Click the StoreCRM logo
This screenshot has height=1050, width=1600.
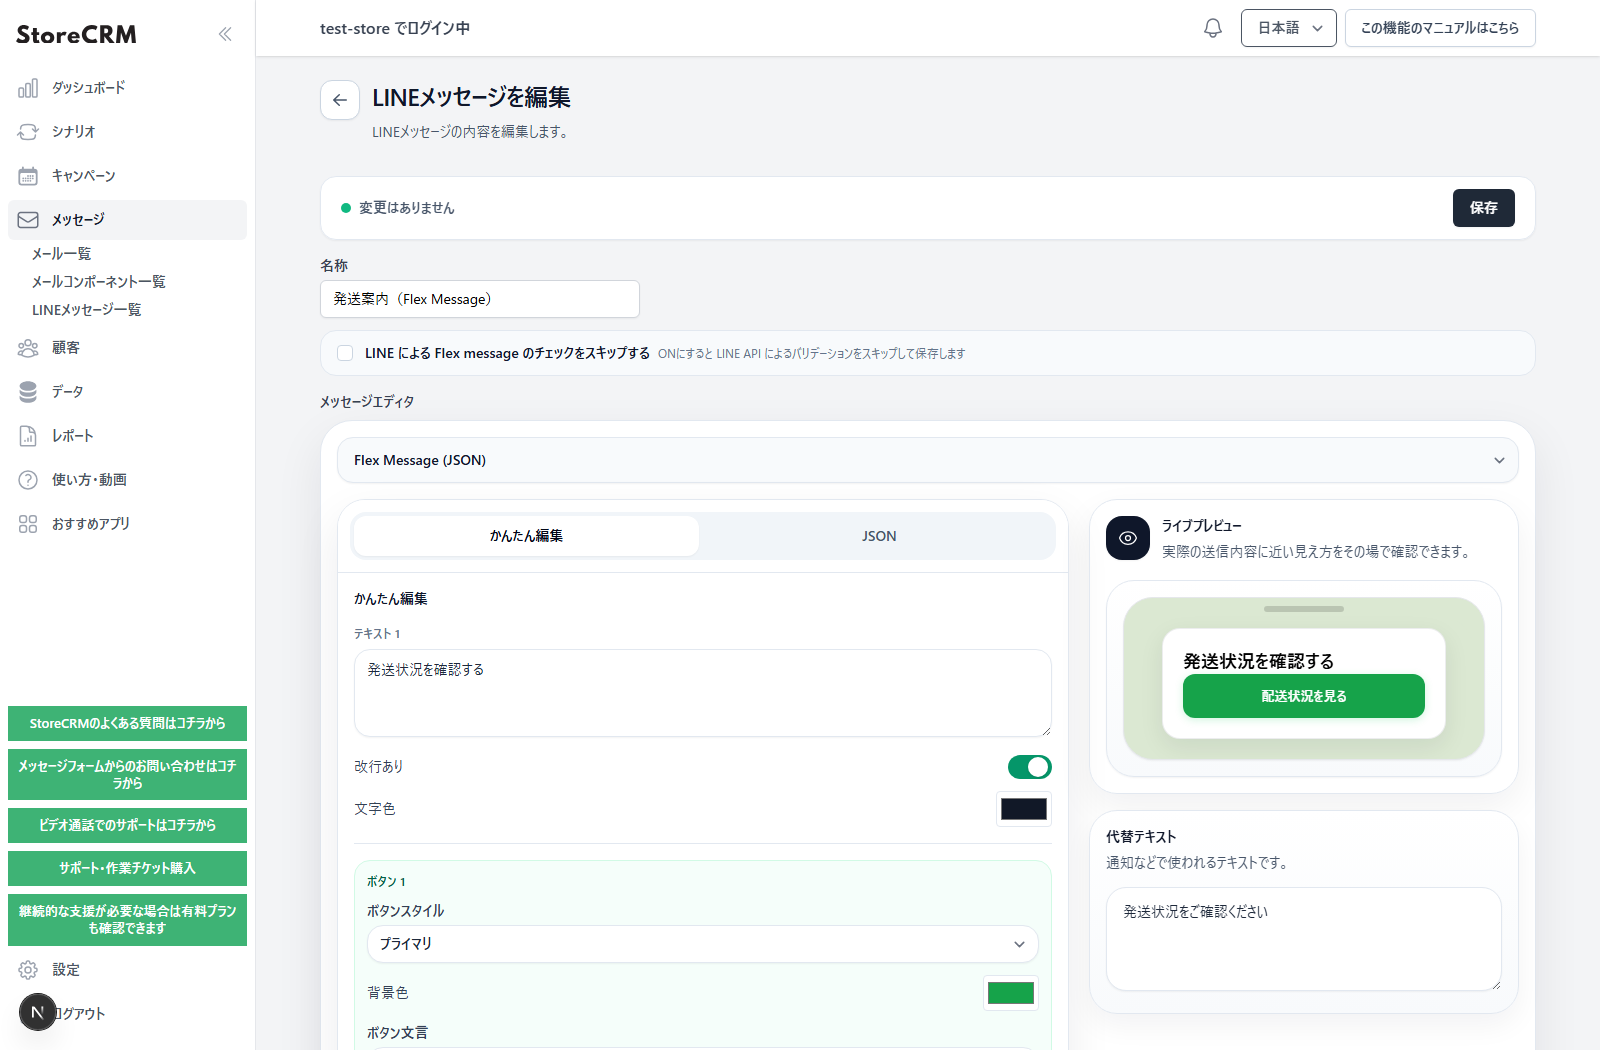coord(76,35)
